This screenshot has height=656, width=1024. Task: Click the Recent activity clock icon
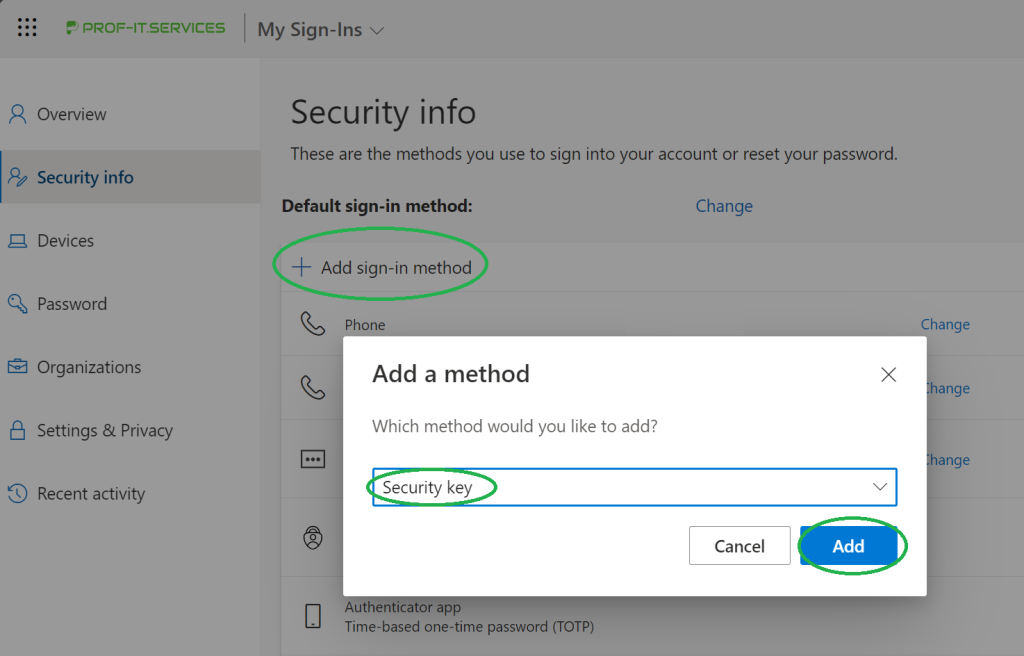pos(17,494)
